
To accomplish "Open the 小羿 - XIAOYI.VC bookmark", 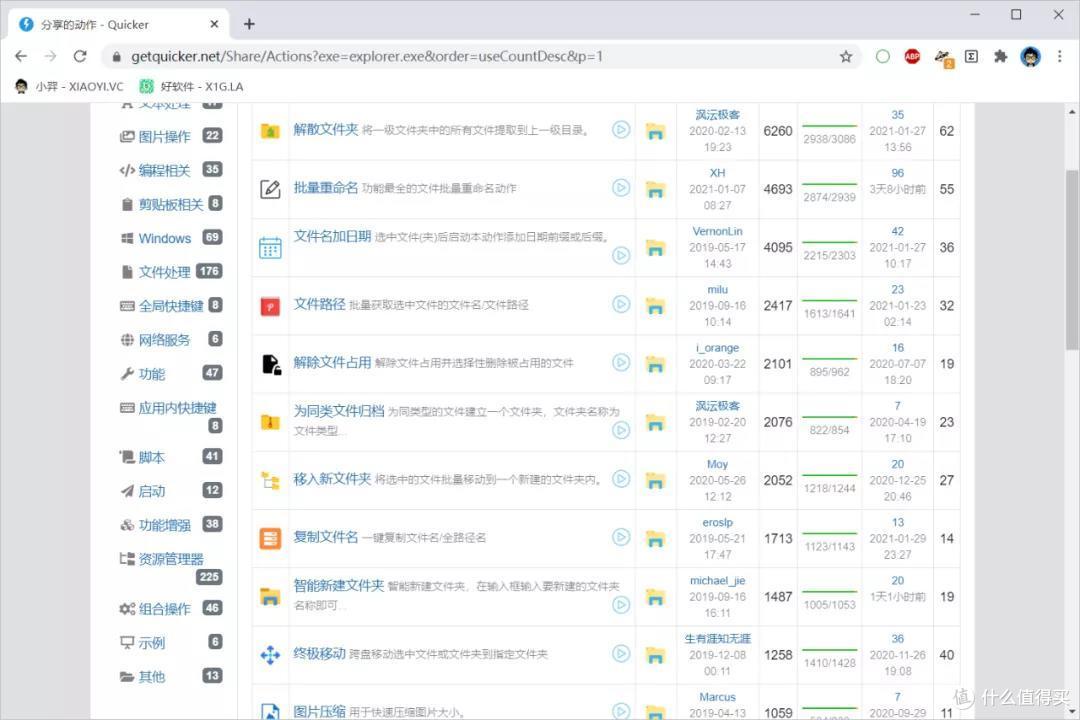I will click(x=68, y=87).
